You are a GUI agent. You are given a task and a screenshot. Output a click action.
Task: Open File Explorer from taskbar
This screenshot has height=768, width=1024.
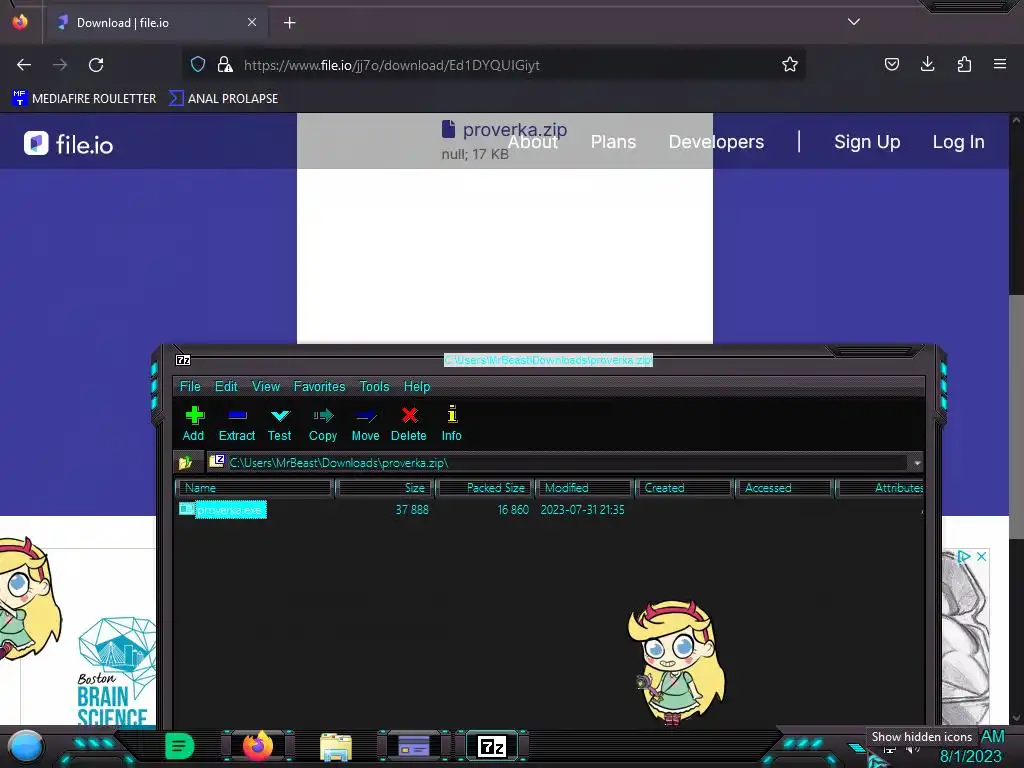[x=336, y=746]
